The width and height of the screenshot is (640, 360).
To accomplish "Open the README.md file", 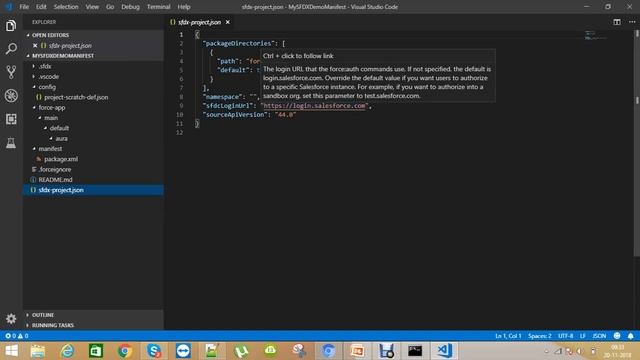I will (55, 180).
